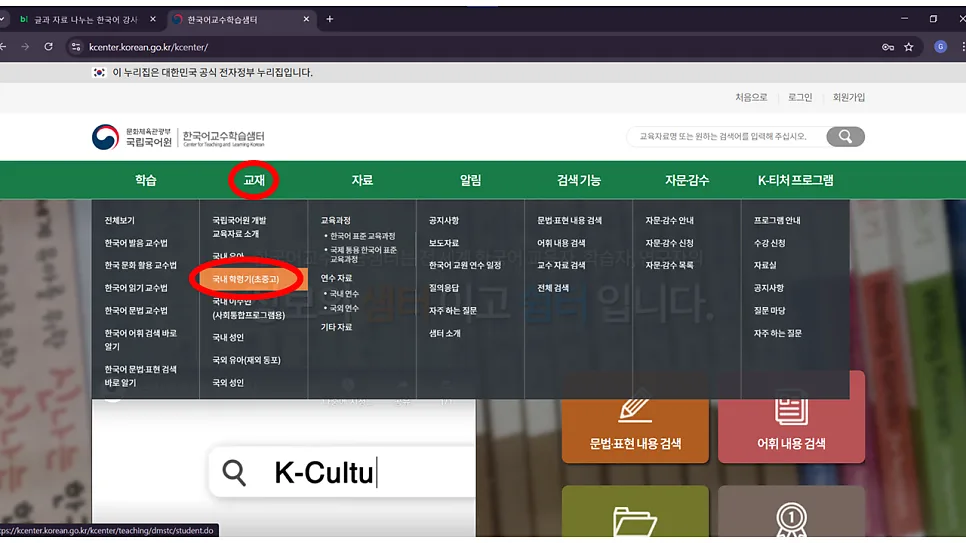The width and height of the screenshot is (966, 543).
Task: Open 자문·감수 목록 link
Action: pos(669,265)
